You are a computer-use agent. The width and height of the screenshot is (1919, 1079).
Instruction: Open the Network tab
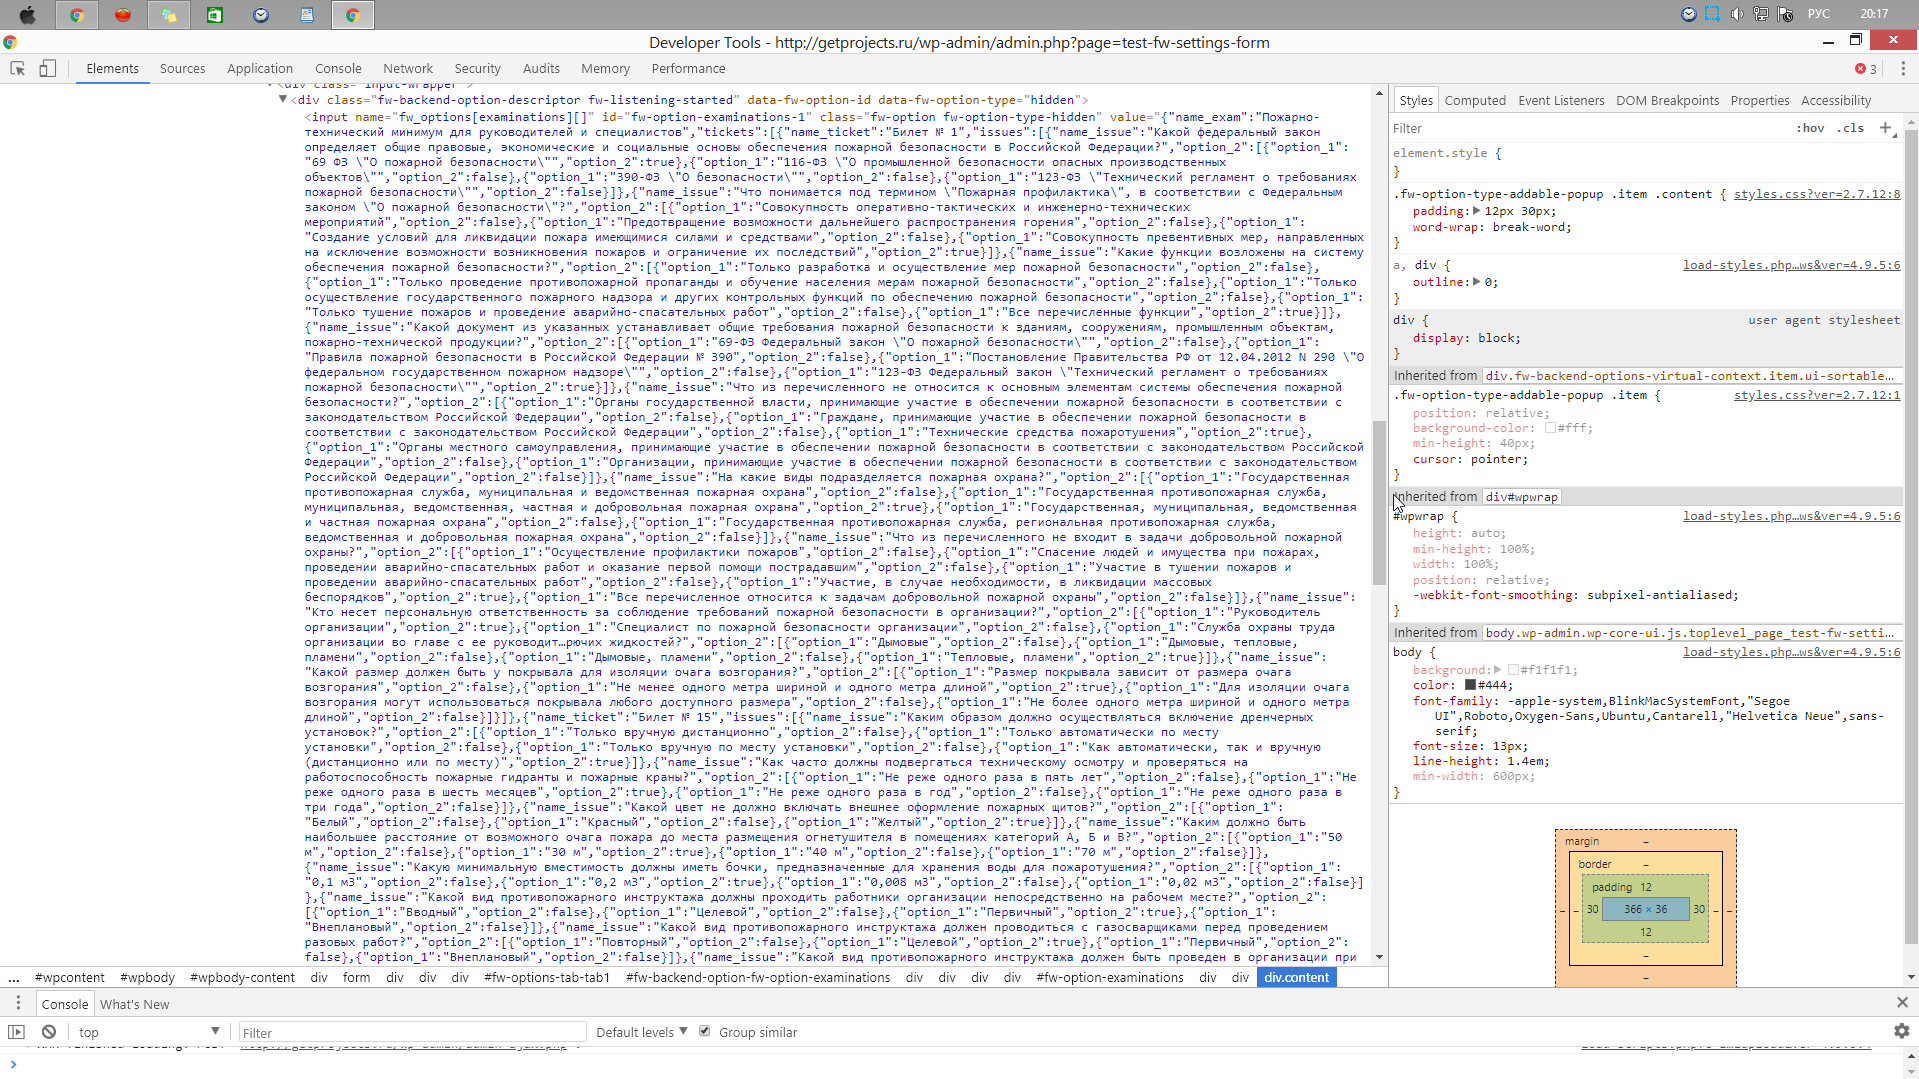click(408, 69)
